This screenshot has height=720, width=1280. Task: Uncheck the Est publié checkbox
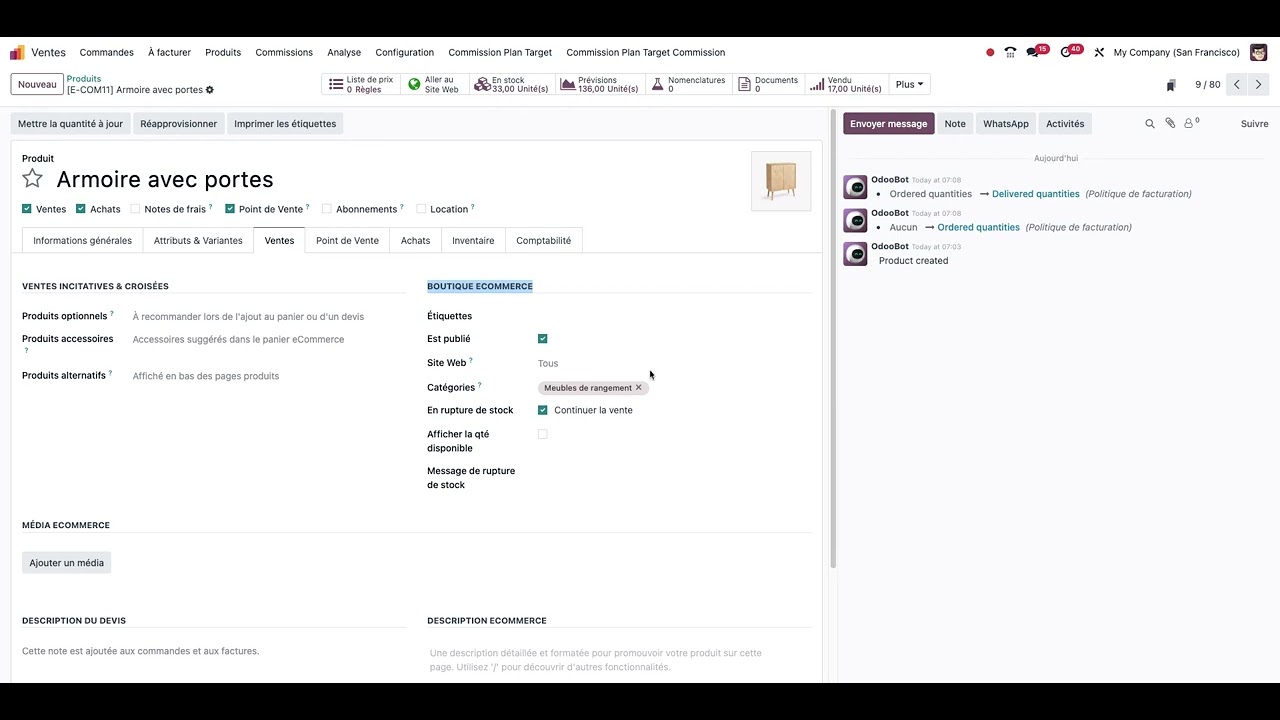[x=543, y=339]
